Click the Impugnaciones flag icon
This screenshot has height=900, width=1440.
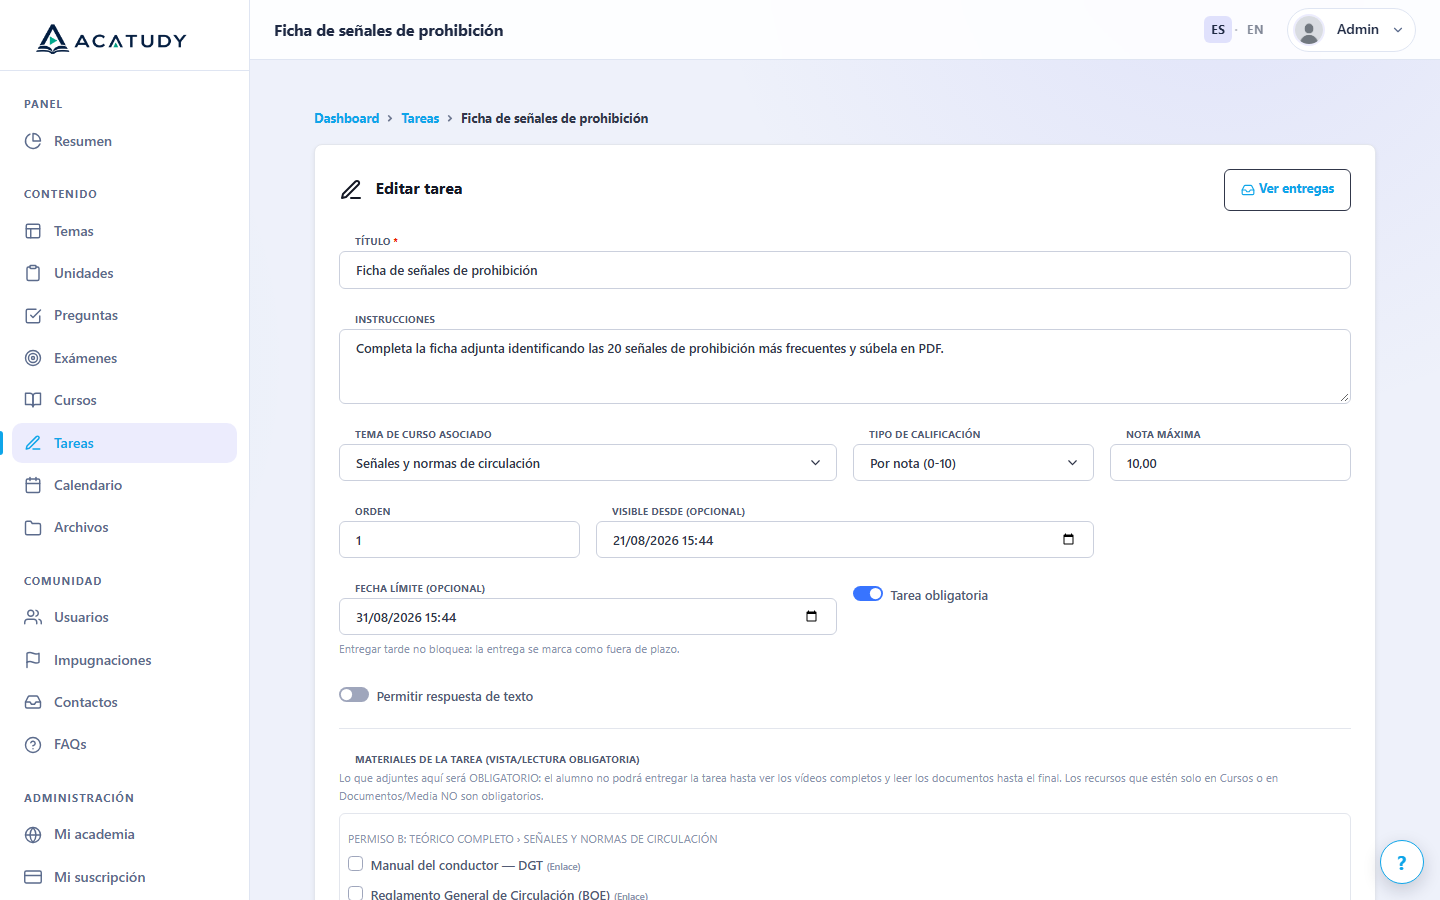coord(33,660)
